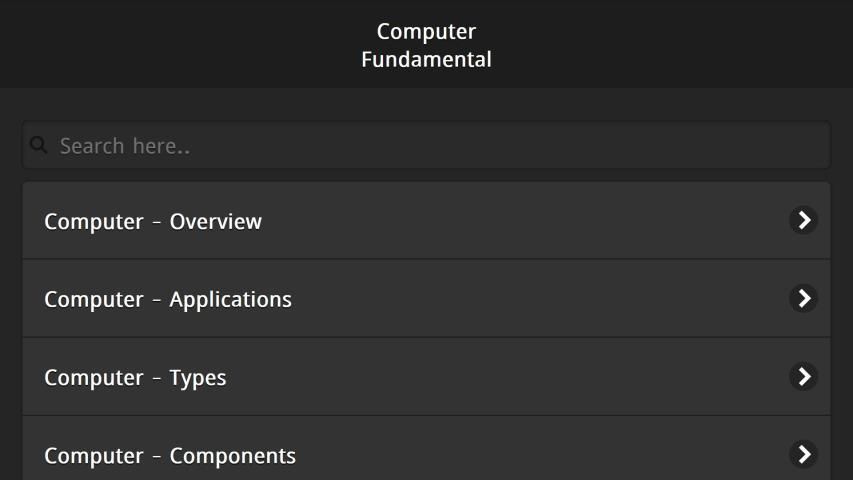
Task: Click the word 'Applications' in the second row
Action: coord(230,300)
